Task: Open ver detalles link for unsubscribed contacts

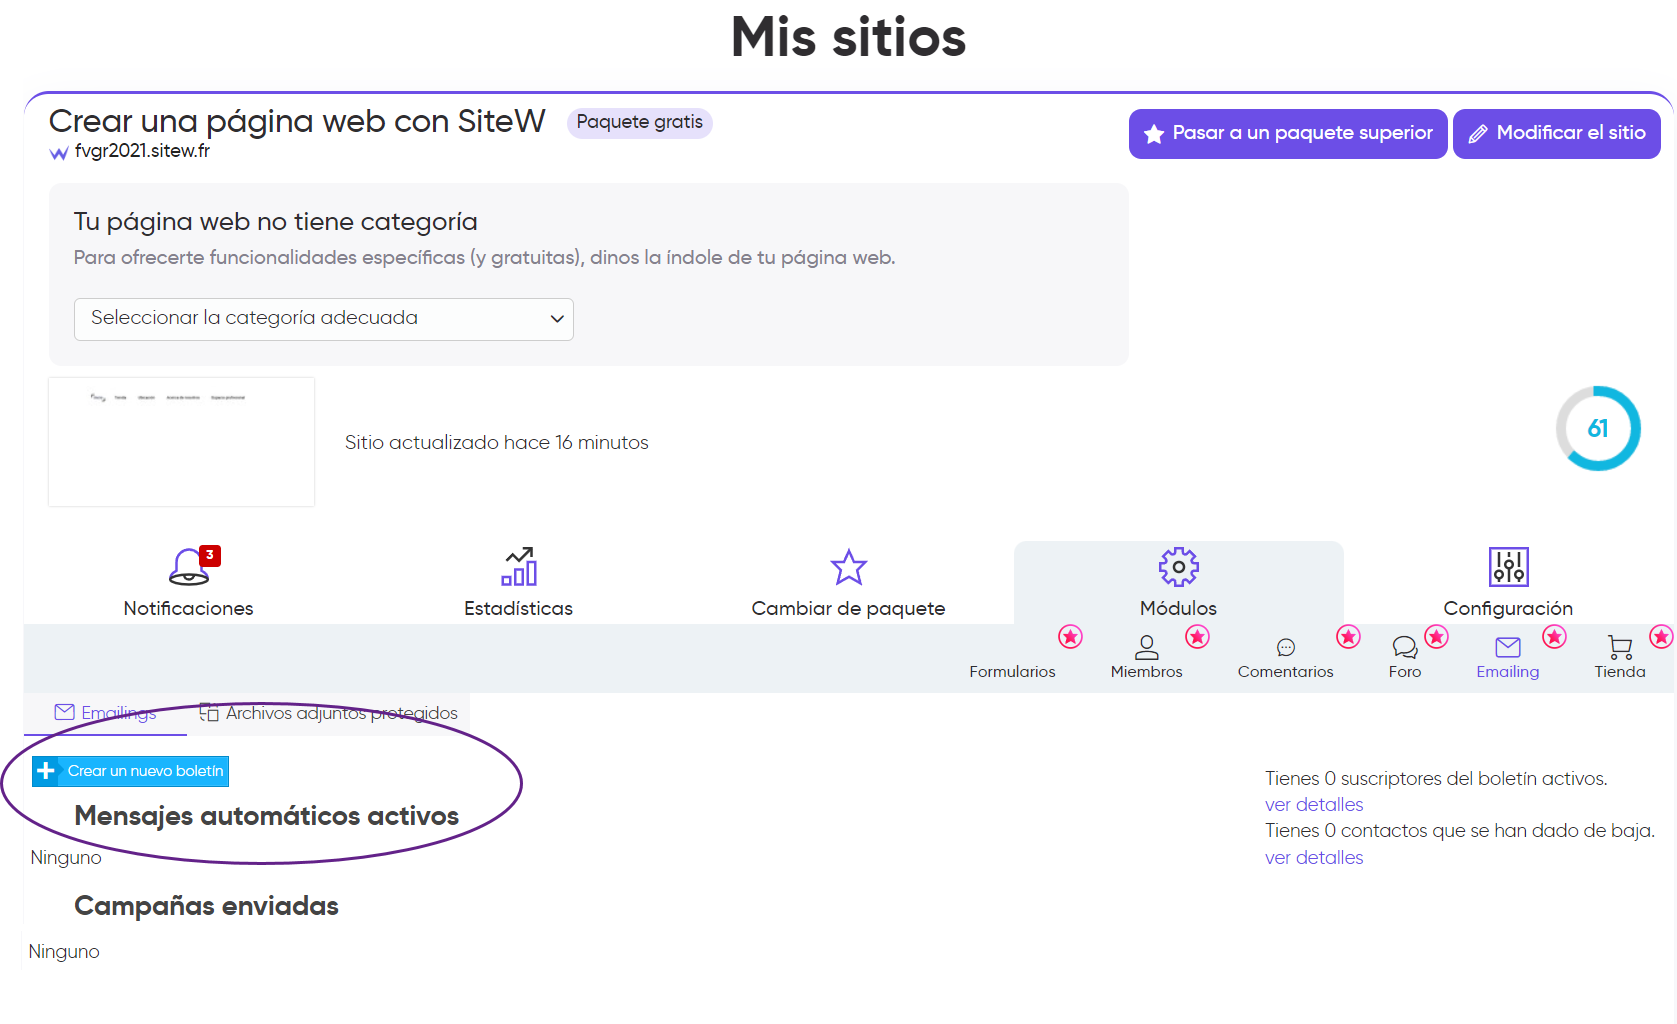Action: pos(1314,857)
